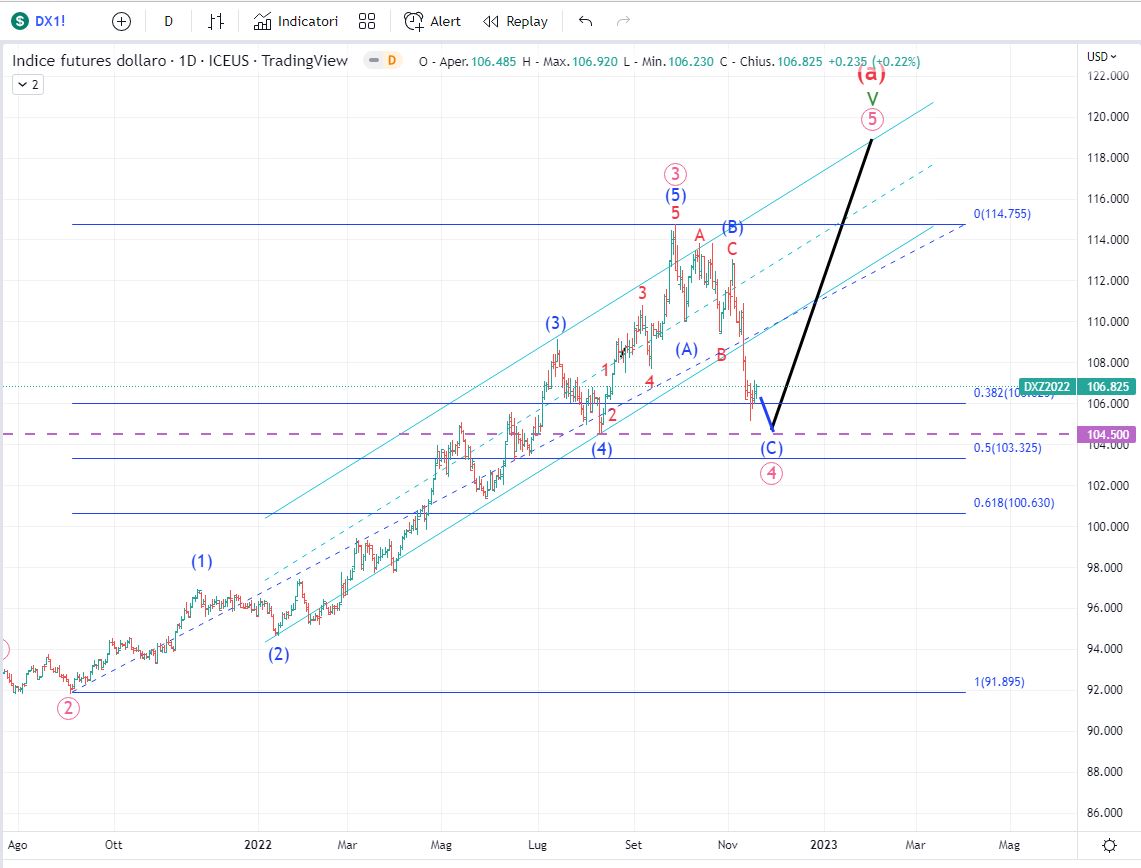
Task: Open chart settings gear icon
Action: coord(1109,845)
